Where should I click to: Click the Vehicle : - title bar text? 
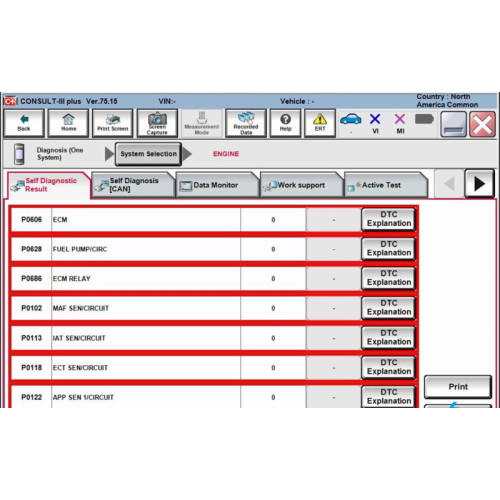pyautogui.click(x=297, y=101)
